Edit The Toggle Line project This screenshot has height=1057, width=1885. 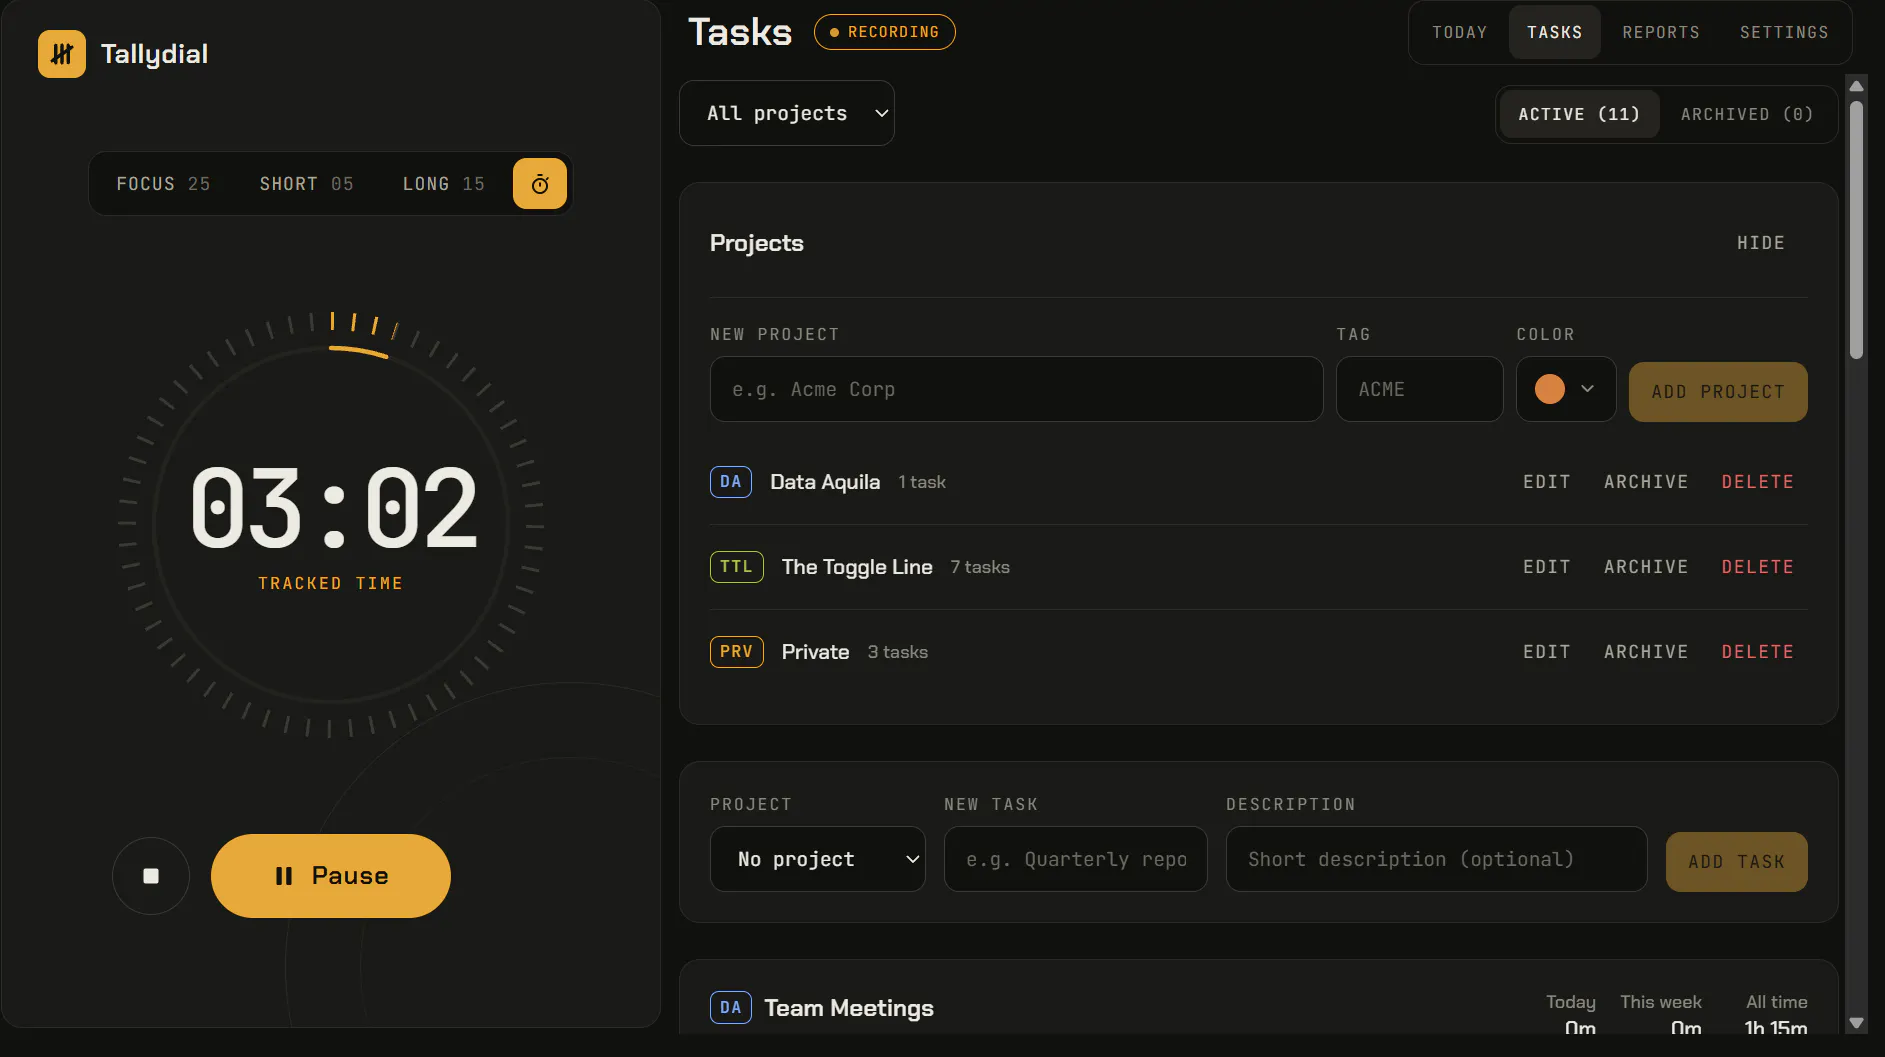click(1547, 567)
